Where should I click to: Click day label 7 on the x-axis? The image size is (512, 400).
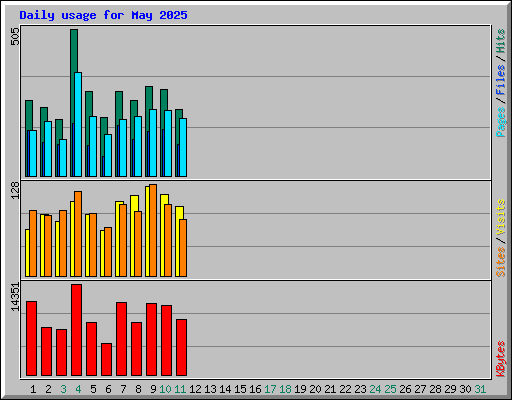click(123, 389)
